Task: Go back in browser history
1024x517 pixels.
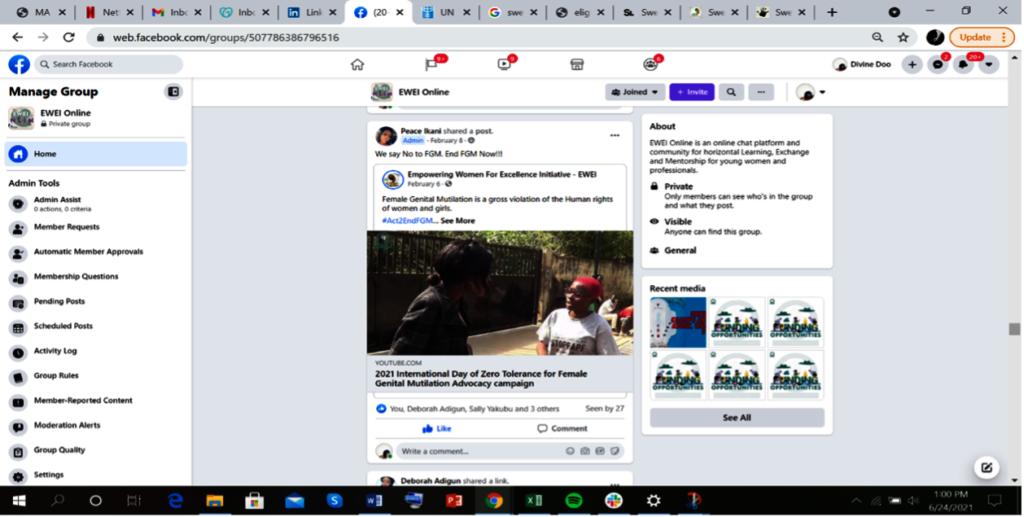Action: (18, 37)
